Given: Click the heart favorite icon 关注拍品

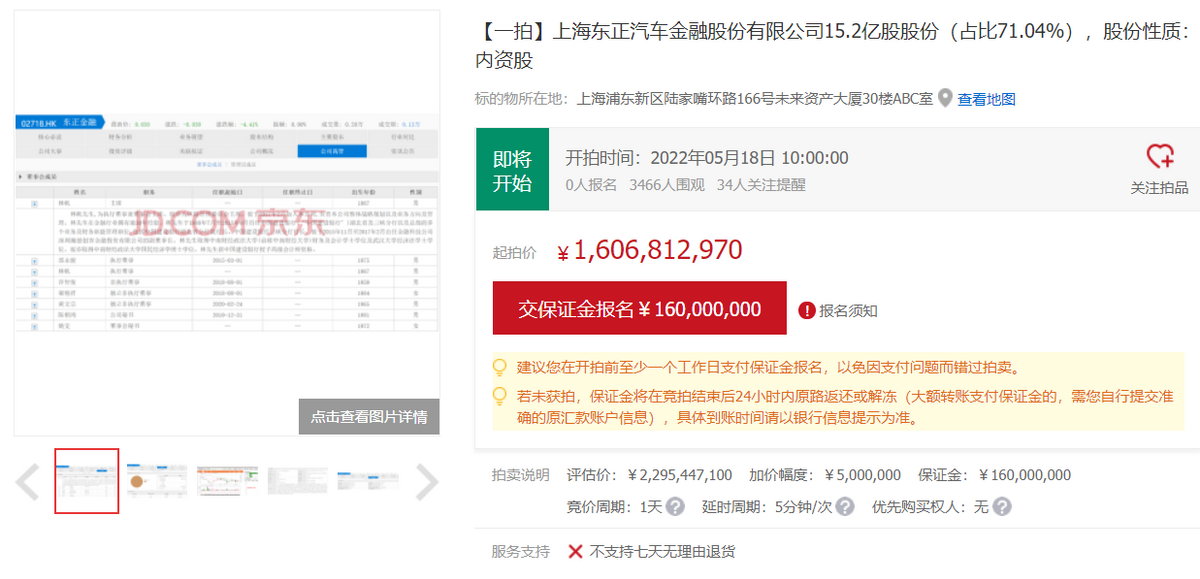Looking at the screenshot, I should tap(1159, 157).
